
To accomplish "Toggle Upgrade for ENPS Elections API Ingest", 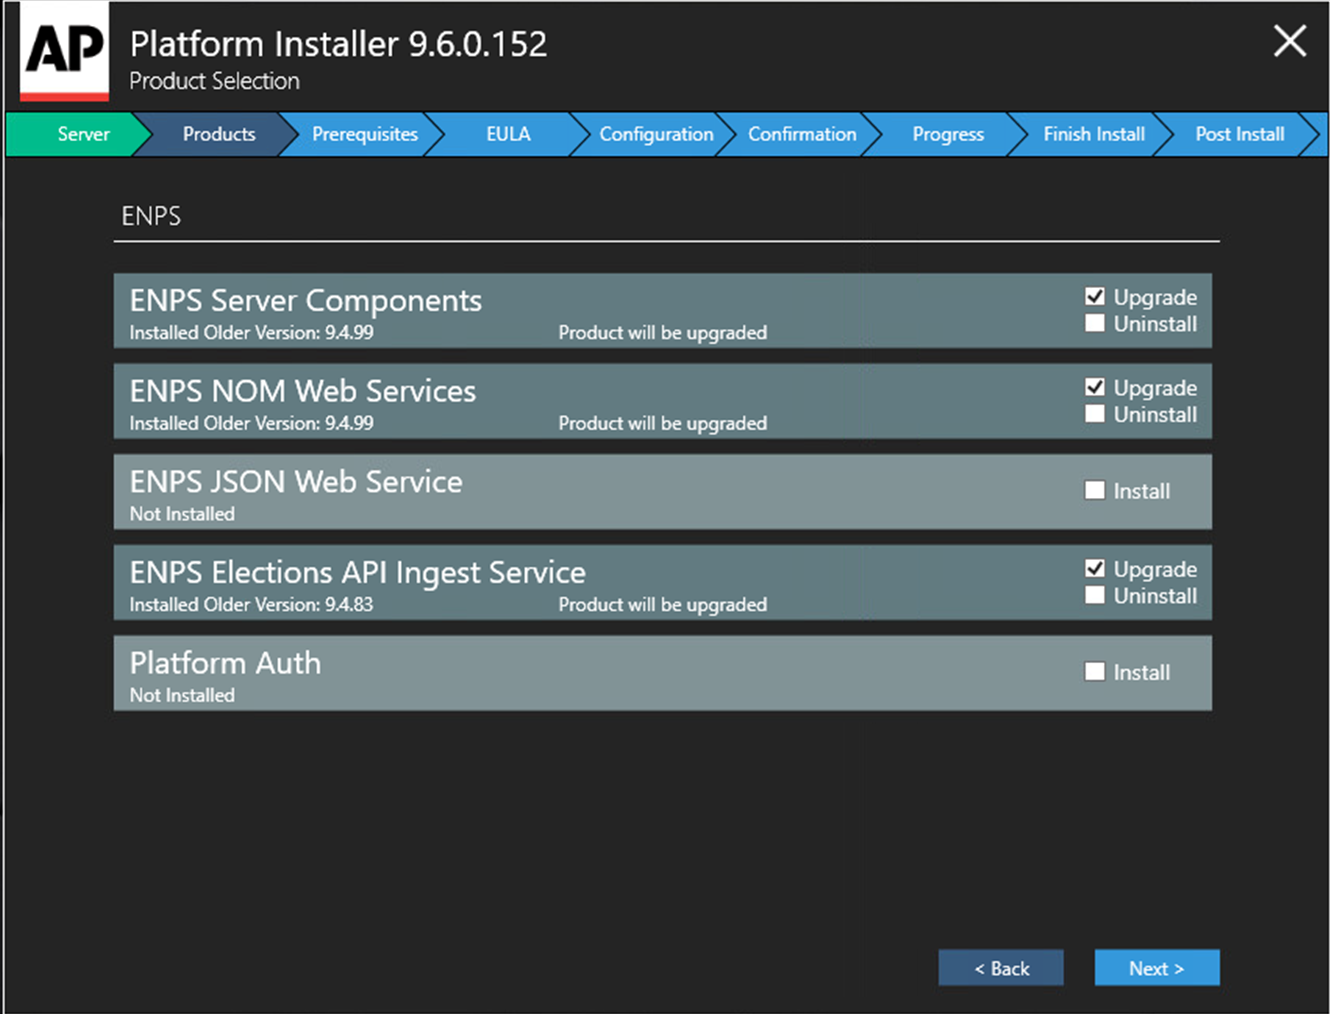I will click(x=1095, y=568).
